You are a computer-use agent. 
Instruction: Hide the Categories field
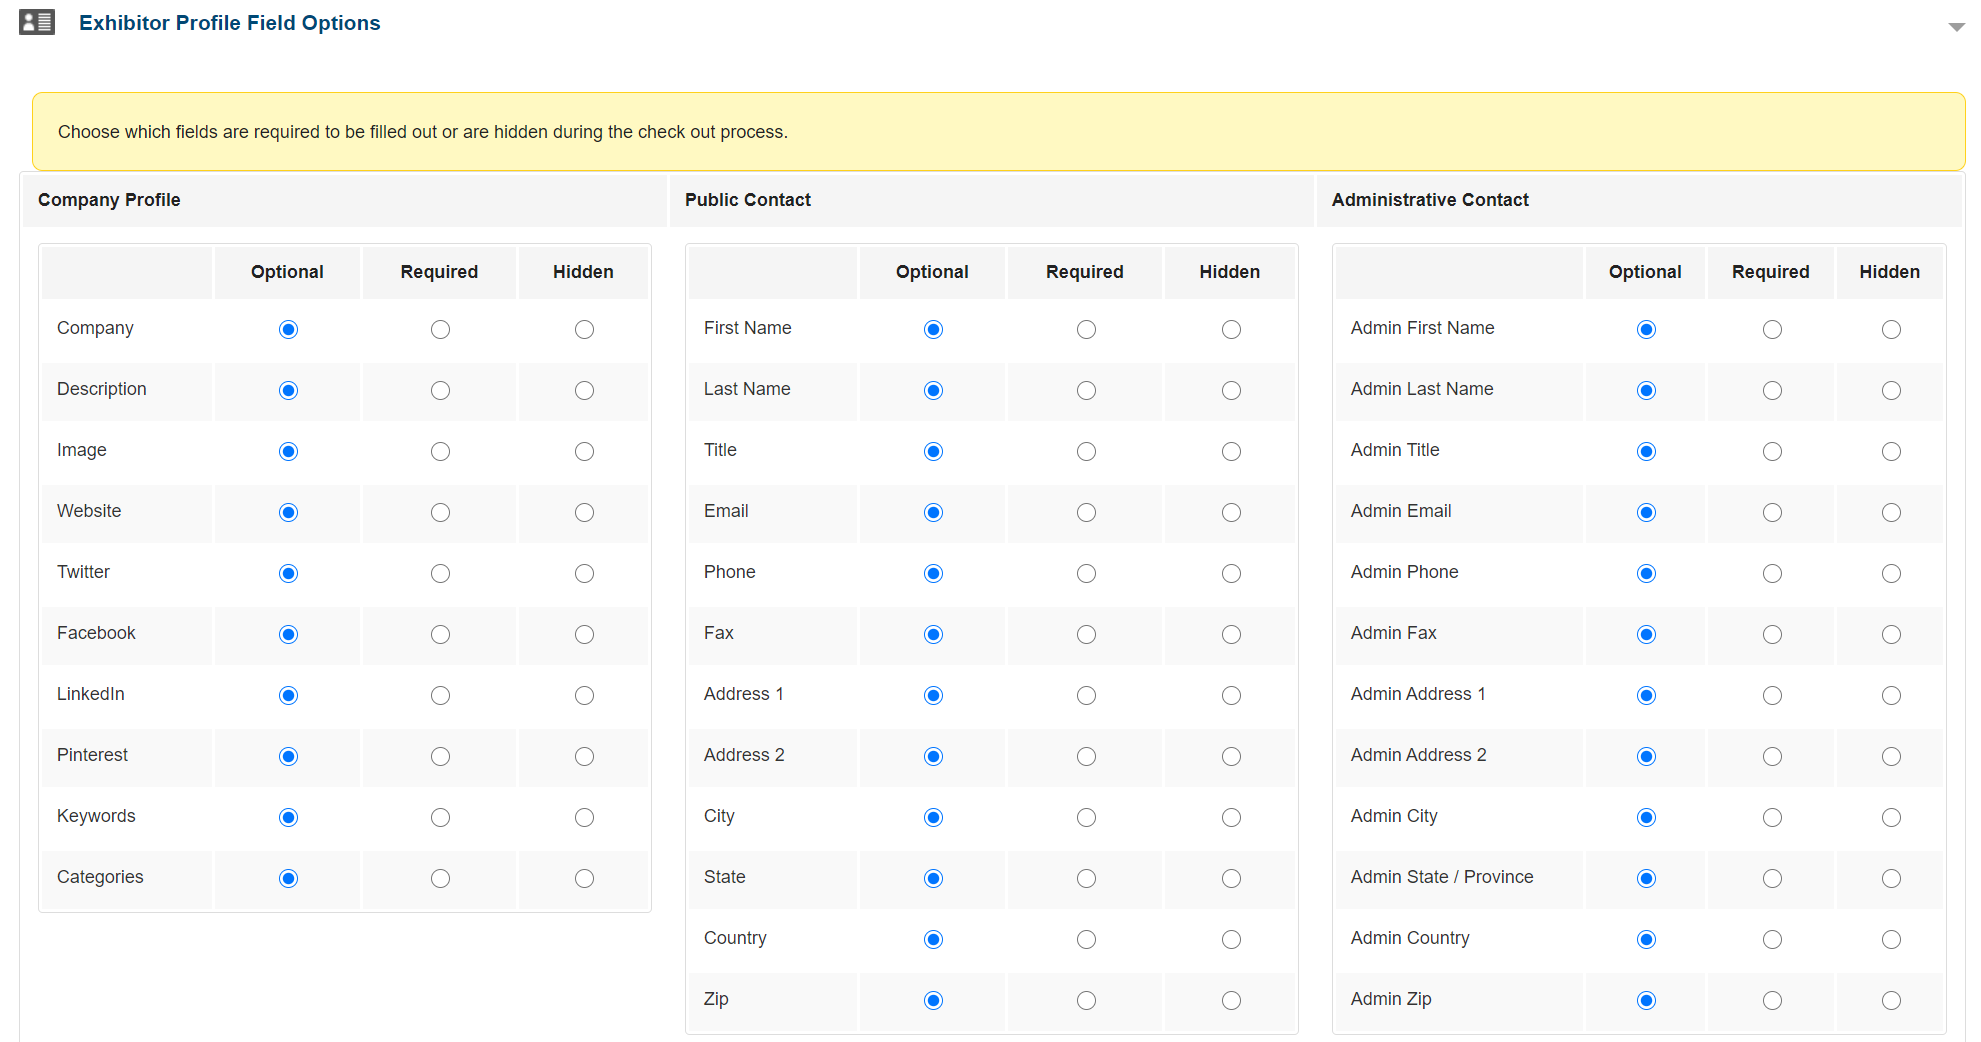point(584,879)
